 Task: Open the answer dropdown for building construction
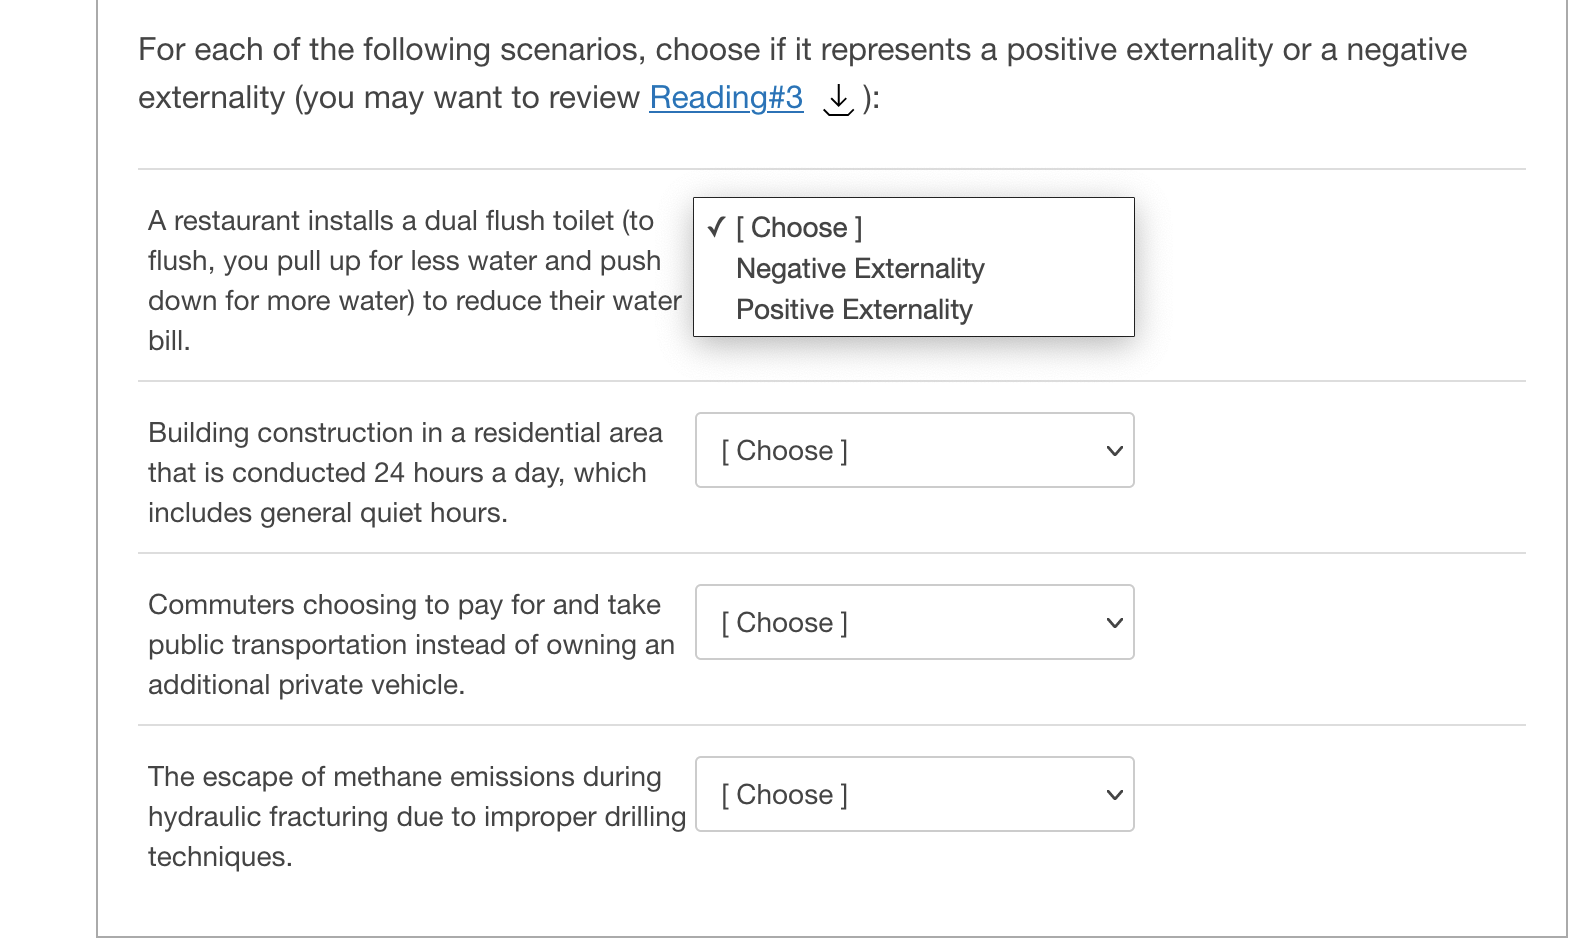914,451
